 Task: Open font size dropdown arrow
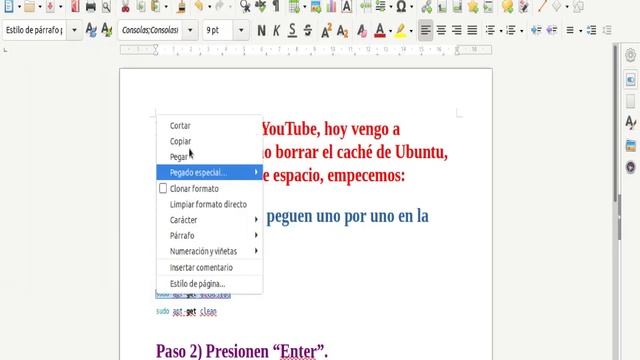pyautogui.click(x=241, y=30)
